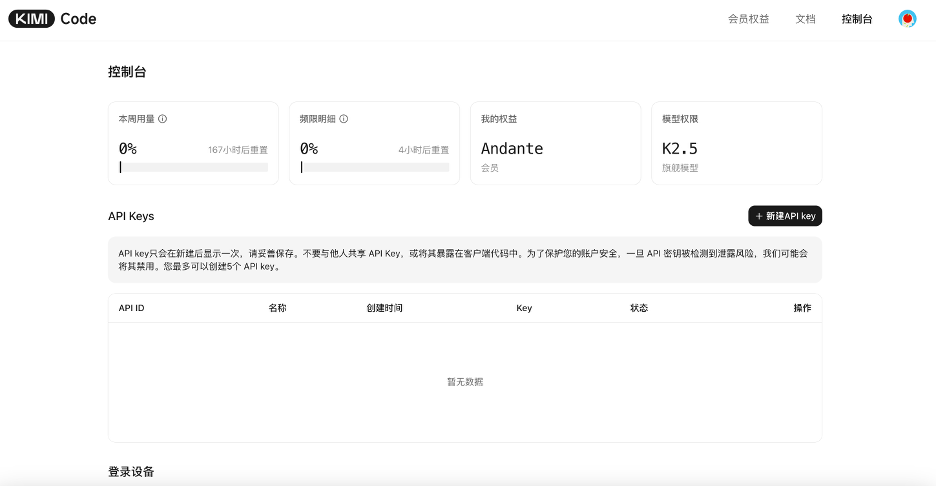Click the 频限明细 progress bar
936x486 pixels.
click(x=375, y=167)
